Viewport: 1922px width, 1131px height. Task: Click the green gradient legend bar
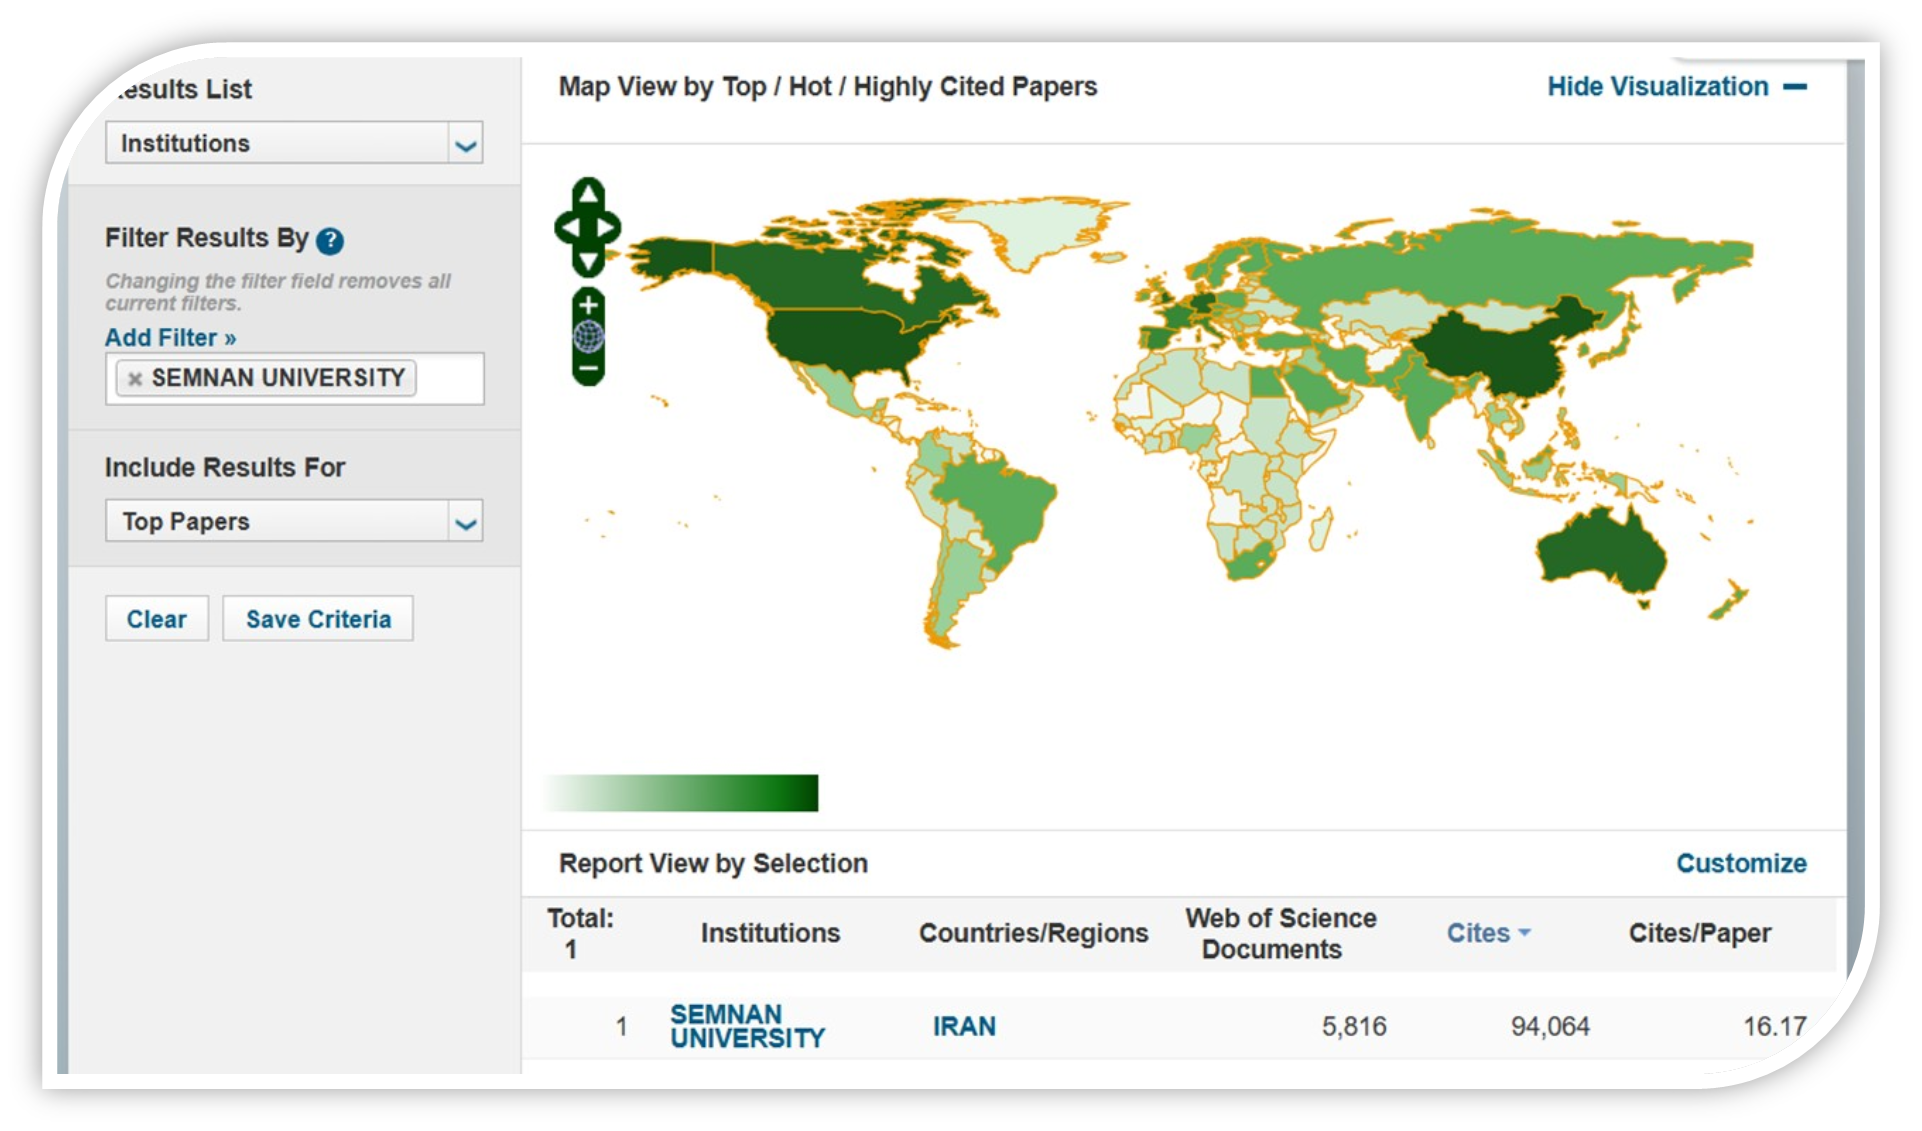click(681, 792)
